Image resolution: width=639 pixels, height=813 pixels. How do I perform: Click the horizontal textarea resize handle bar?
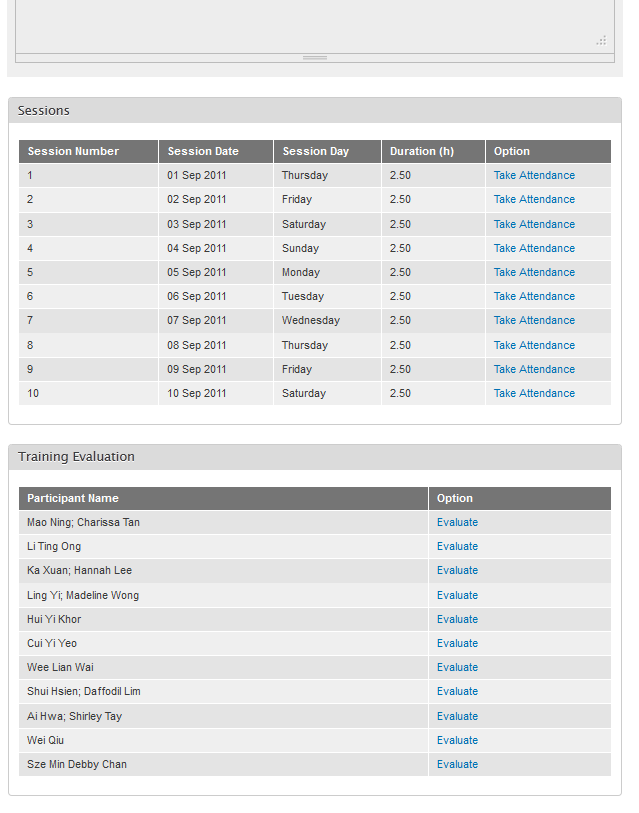tap(315, 58)
